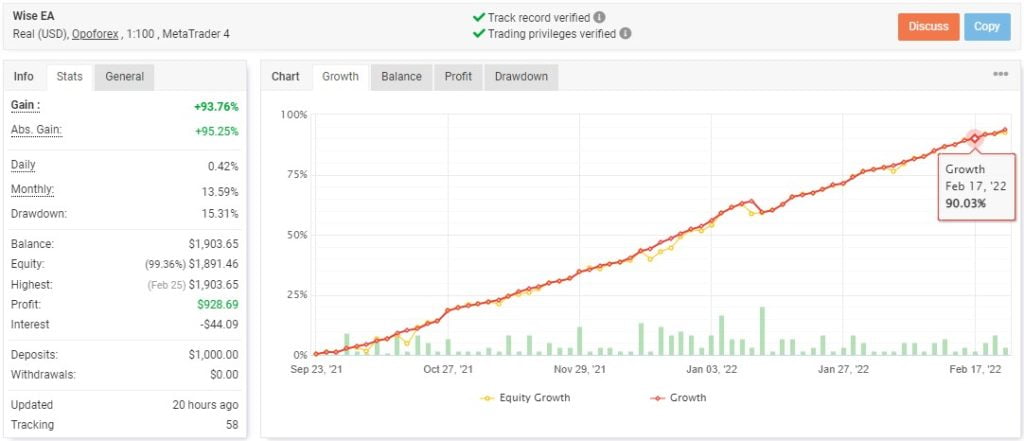Click info icon beside Track record verified

tap(599, 17)
